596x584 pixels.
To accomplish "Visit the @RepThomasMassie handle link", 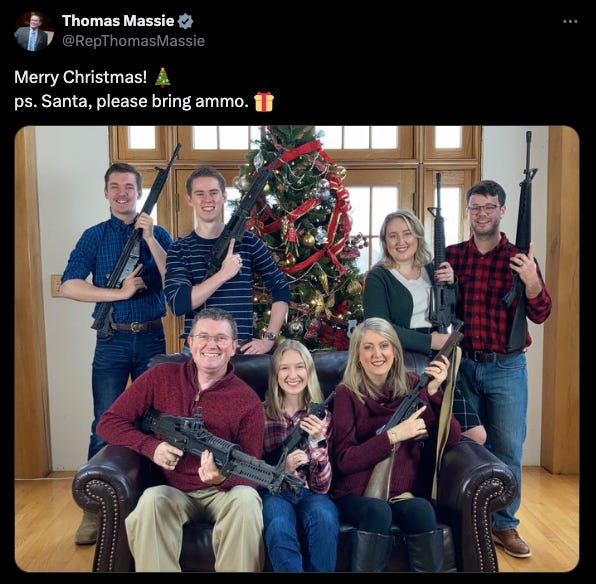I will 133,41.
